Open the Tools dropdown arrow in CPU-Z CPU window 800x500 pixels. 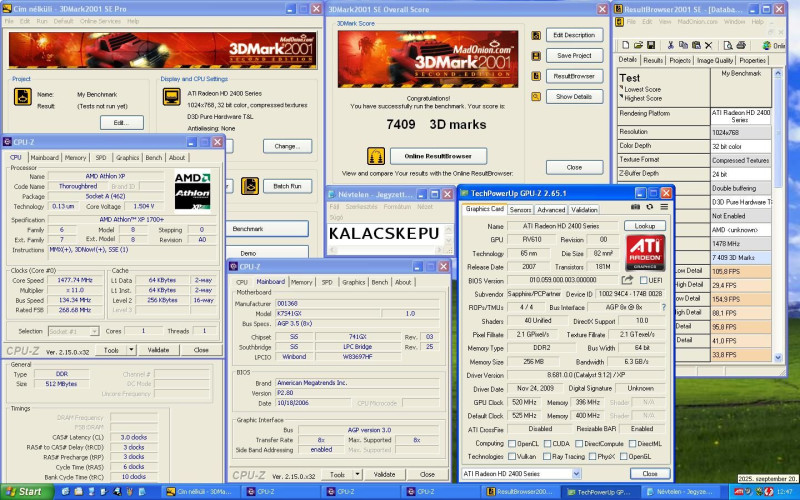tap(132, 350)
